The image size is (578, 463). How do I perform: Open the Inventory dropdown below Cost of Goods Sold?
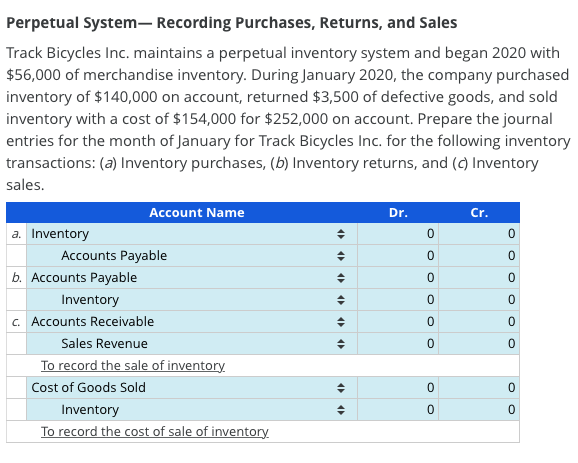pyautogui.click(x=192, y=410)
